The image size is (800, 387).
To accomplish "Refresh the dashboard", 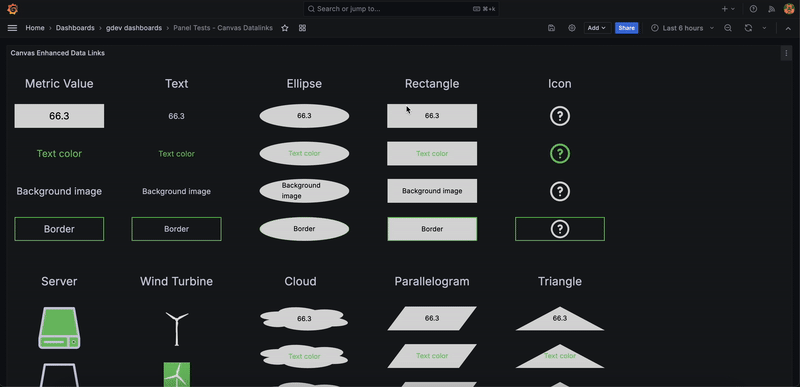I will pyautogui.click(x=748, y=28).
